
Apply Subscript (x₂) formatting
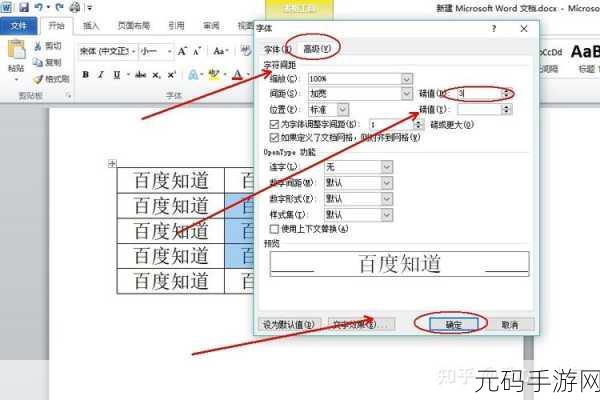coord(157,75)
